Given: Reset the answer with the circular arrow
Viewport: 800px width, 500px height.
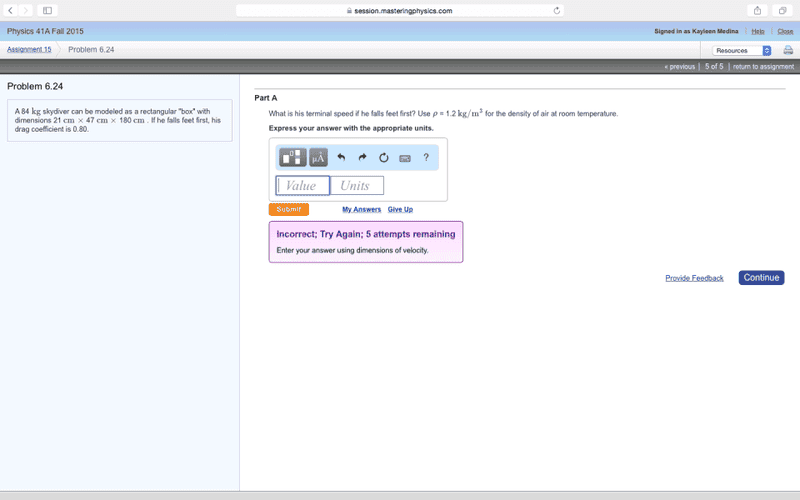Looking at the screenshot, I should click(x=383, y=157).
